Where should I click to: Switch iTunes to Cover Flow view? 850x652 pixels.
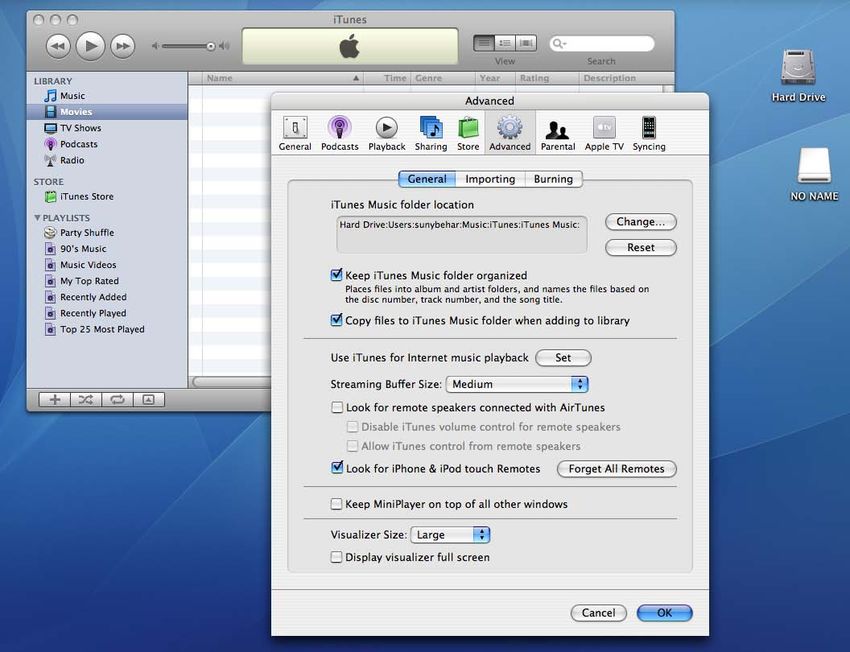(526, 43)
